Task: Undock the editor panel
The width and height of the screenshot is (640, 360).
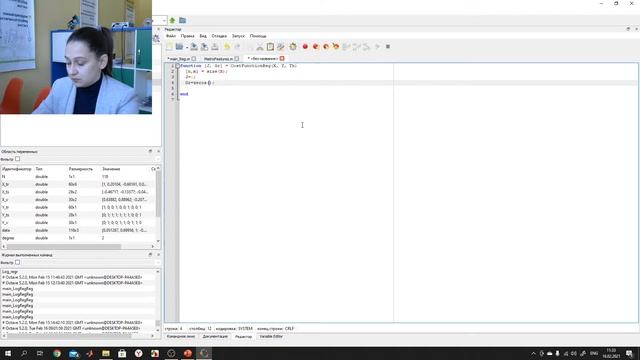Action: click(628, 29)
